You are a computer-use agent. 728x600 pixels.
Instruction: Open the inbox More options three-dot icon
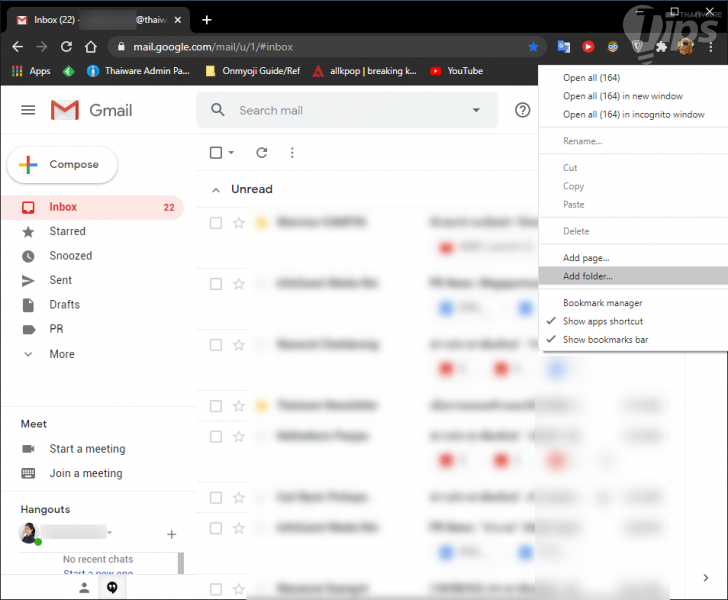(292, 152)
